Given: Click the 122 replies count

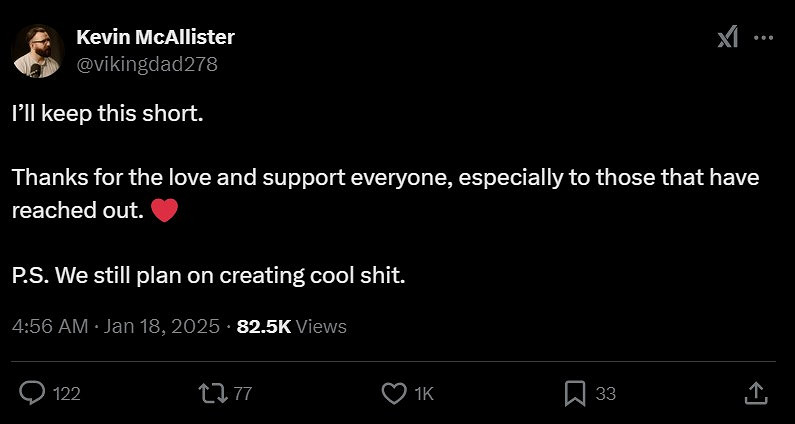Looking at the screenshot, I should tap(66, 394).
